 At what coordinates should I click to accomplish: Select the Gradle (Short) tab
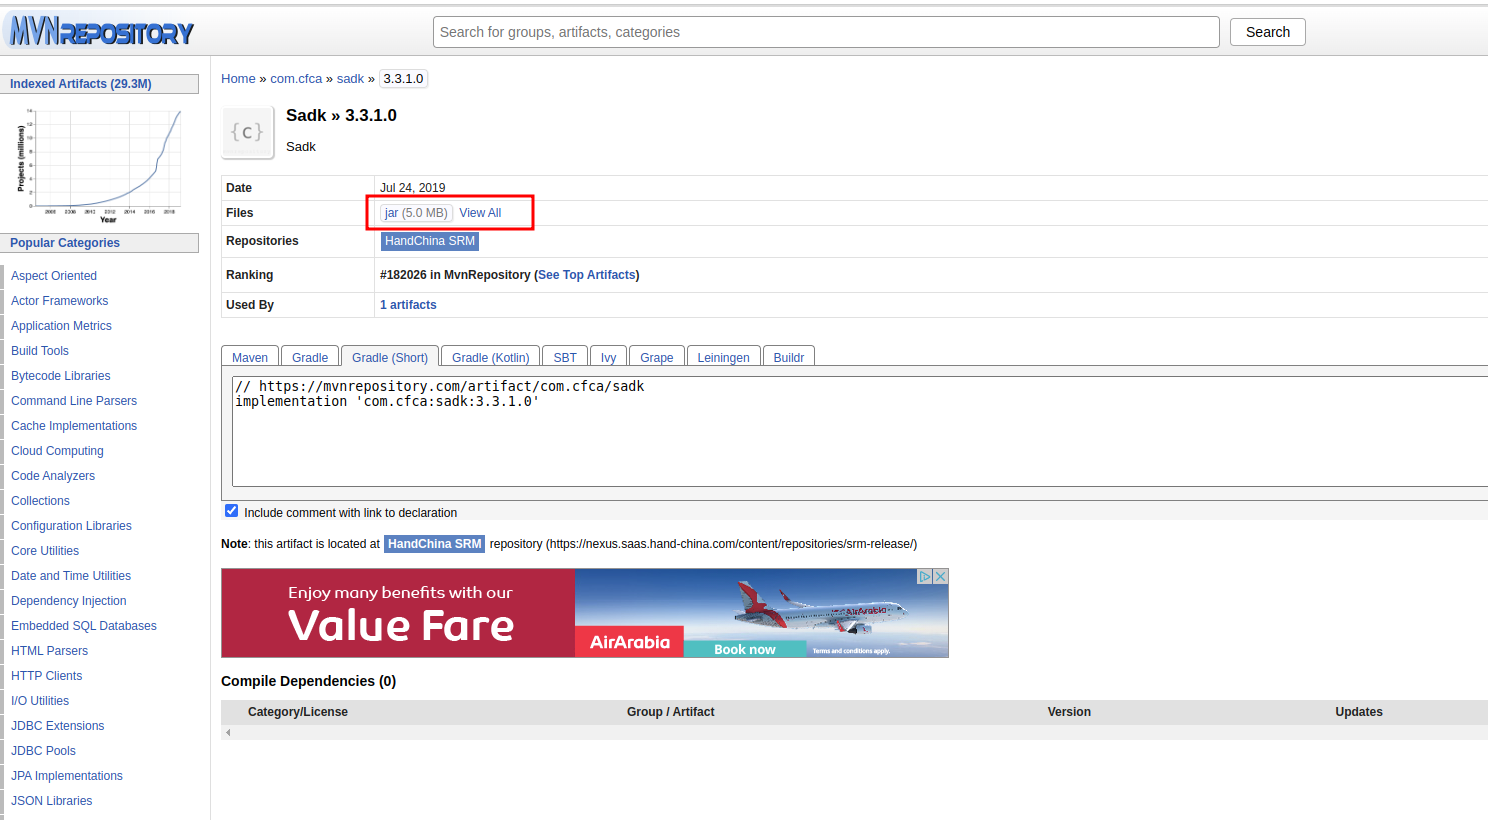[390, 357]
